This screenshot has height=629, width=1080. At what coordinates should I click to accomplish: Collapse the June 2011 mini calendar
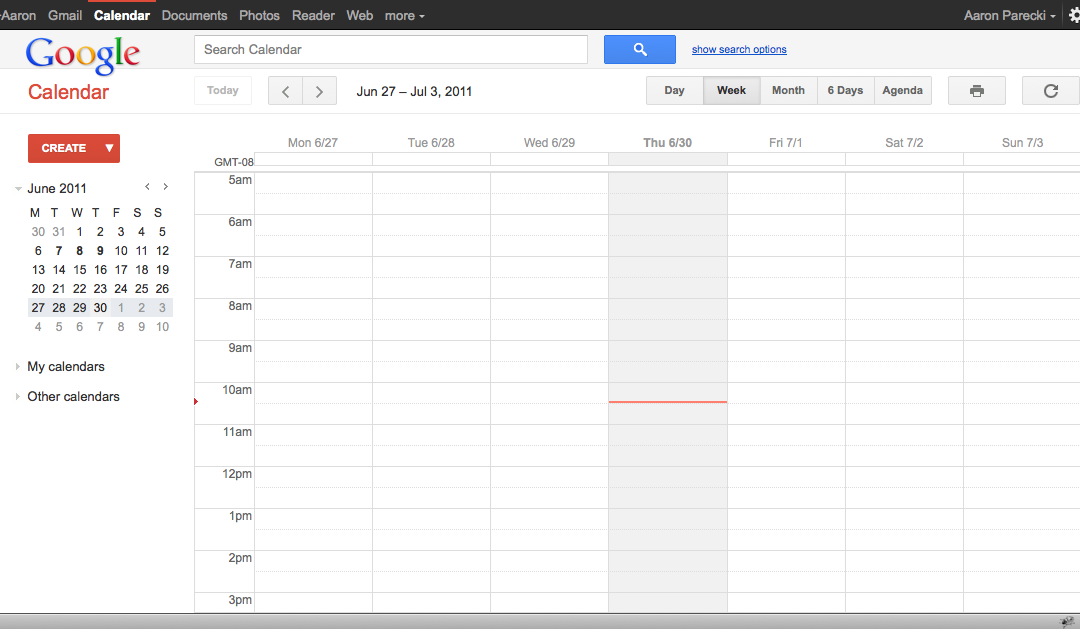click(19, 189)
